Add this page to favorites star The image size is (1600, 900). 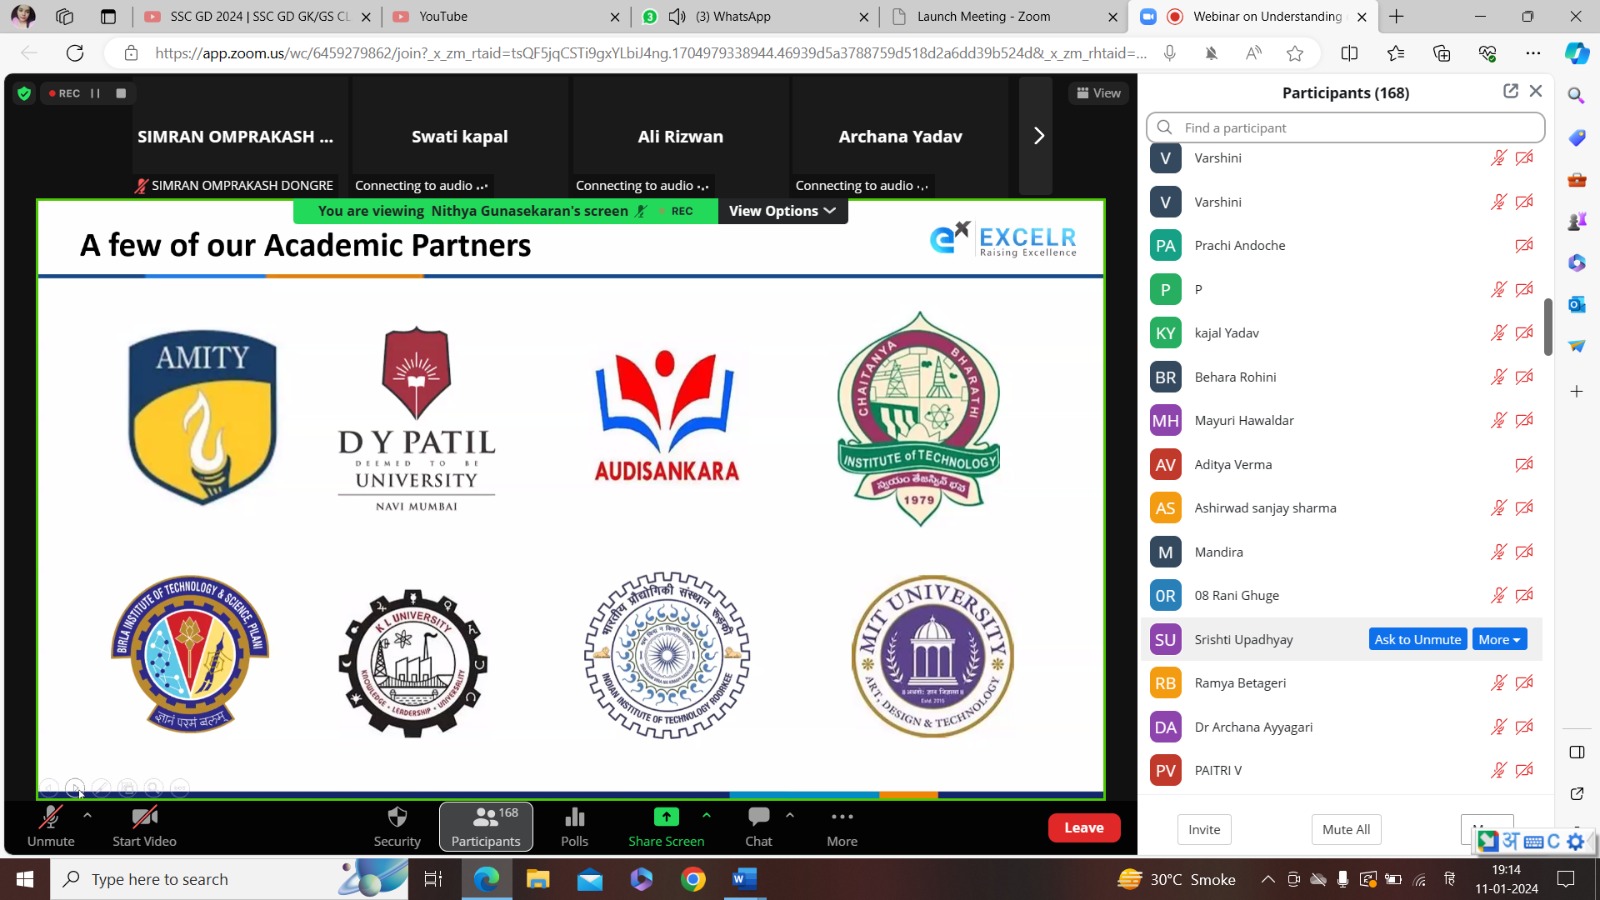tap(1295, 53)
